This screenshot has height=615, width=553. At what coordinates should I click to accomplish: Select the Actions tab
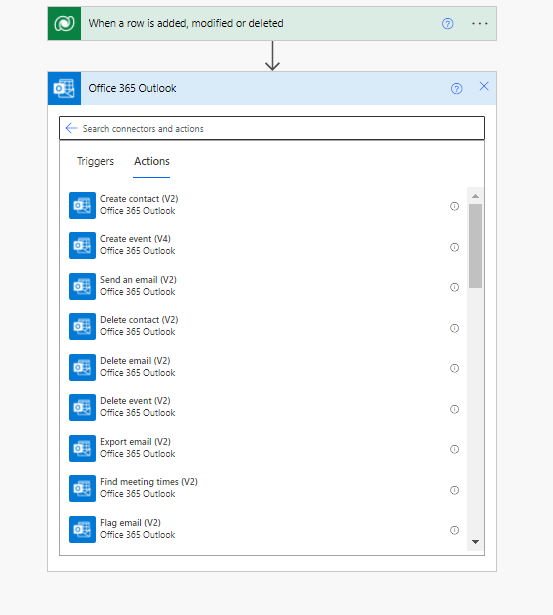click(x=152, y=161)
